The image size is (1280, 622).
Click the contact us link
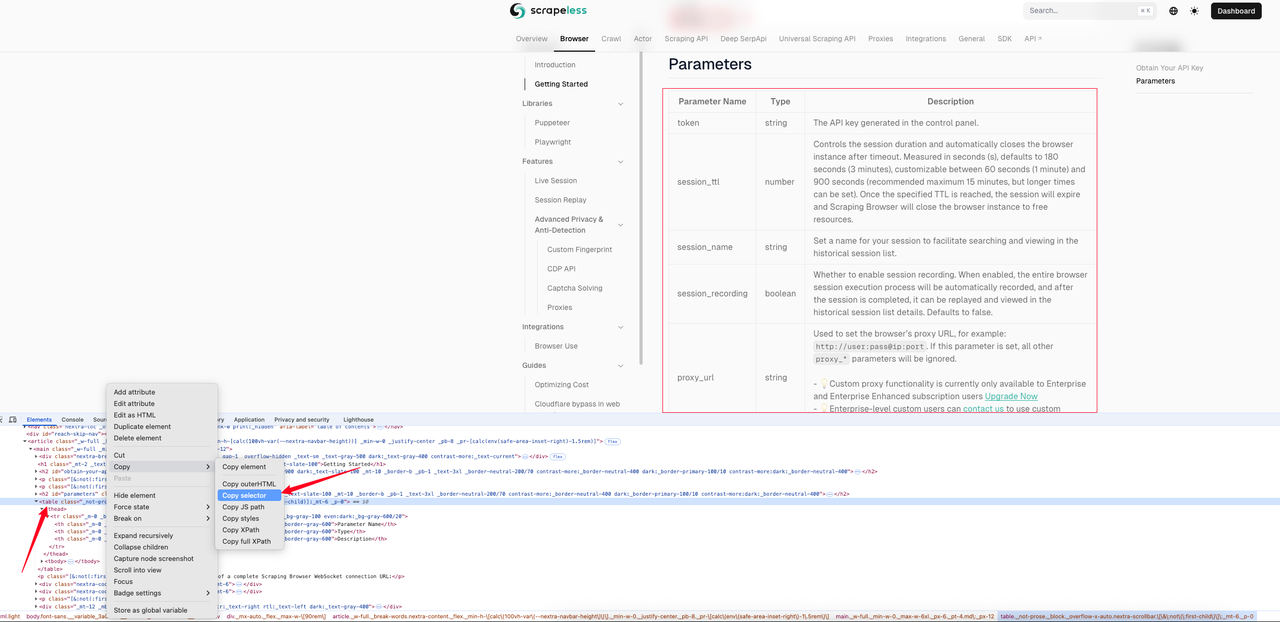[x=983, y=409]
